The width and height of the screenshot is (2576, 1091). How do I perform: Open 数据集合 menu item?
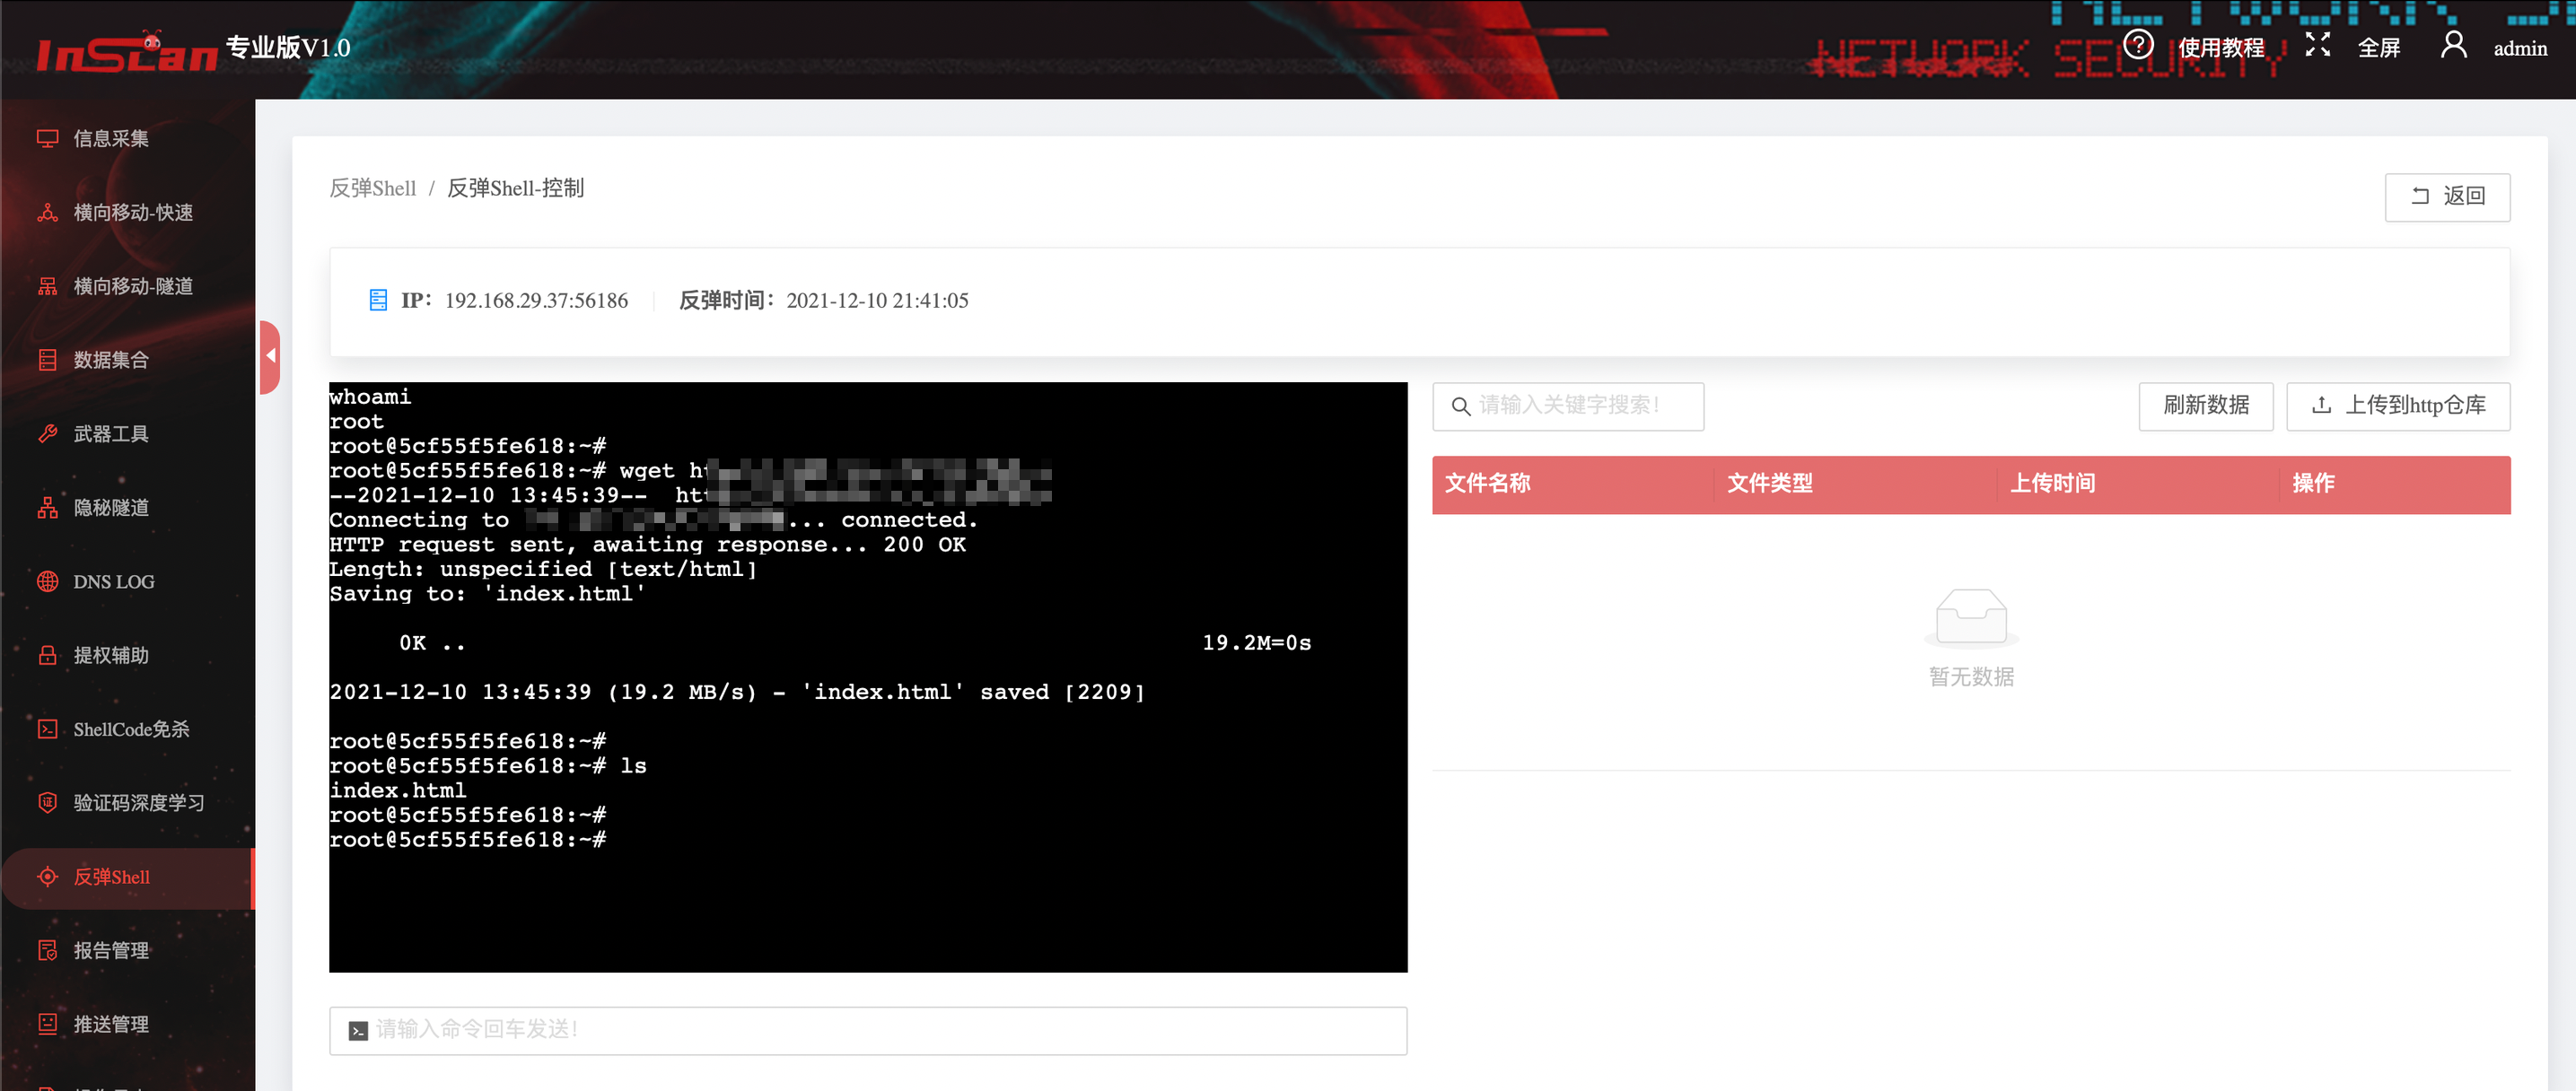point(110,360)
